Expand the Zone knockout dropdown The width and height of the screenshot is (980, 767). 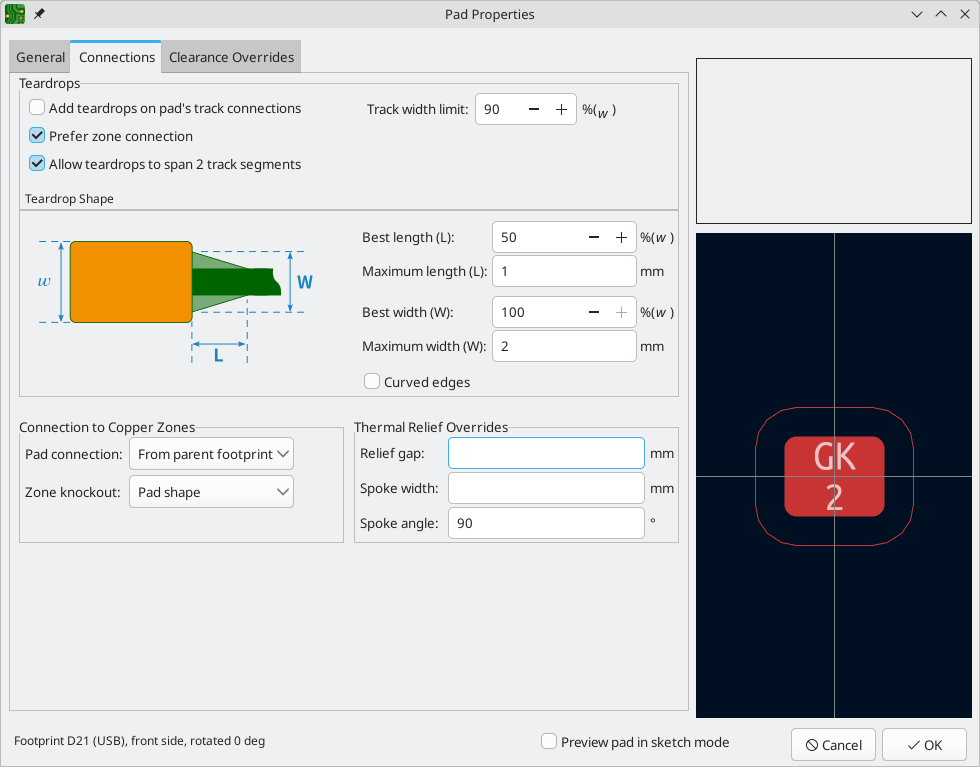pos(211,492)
